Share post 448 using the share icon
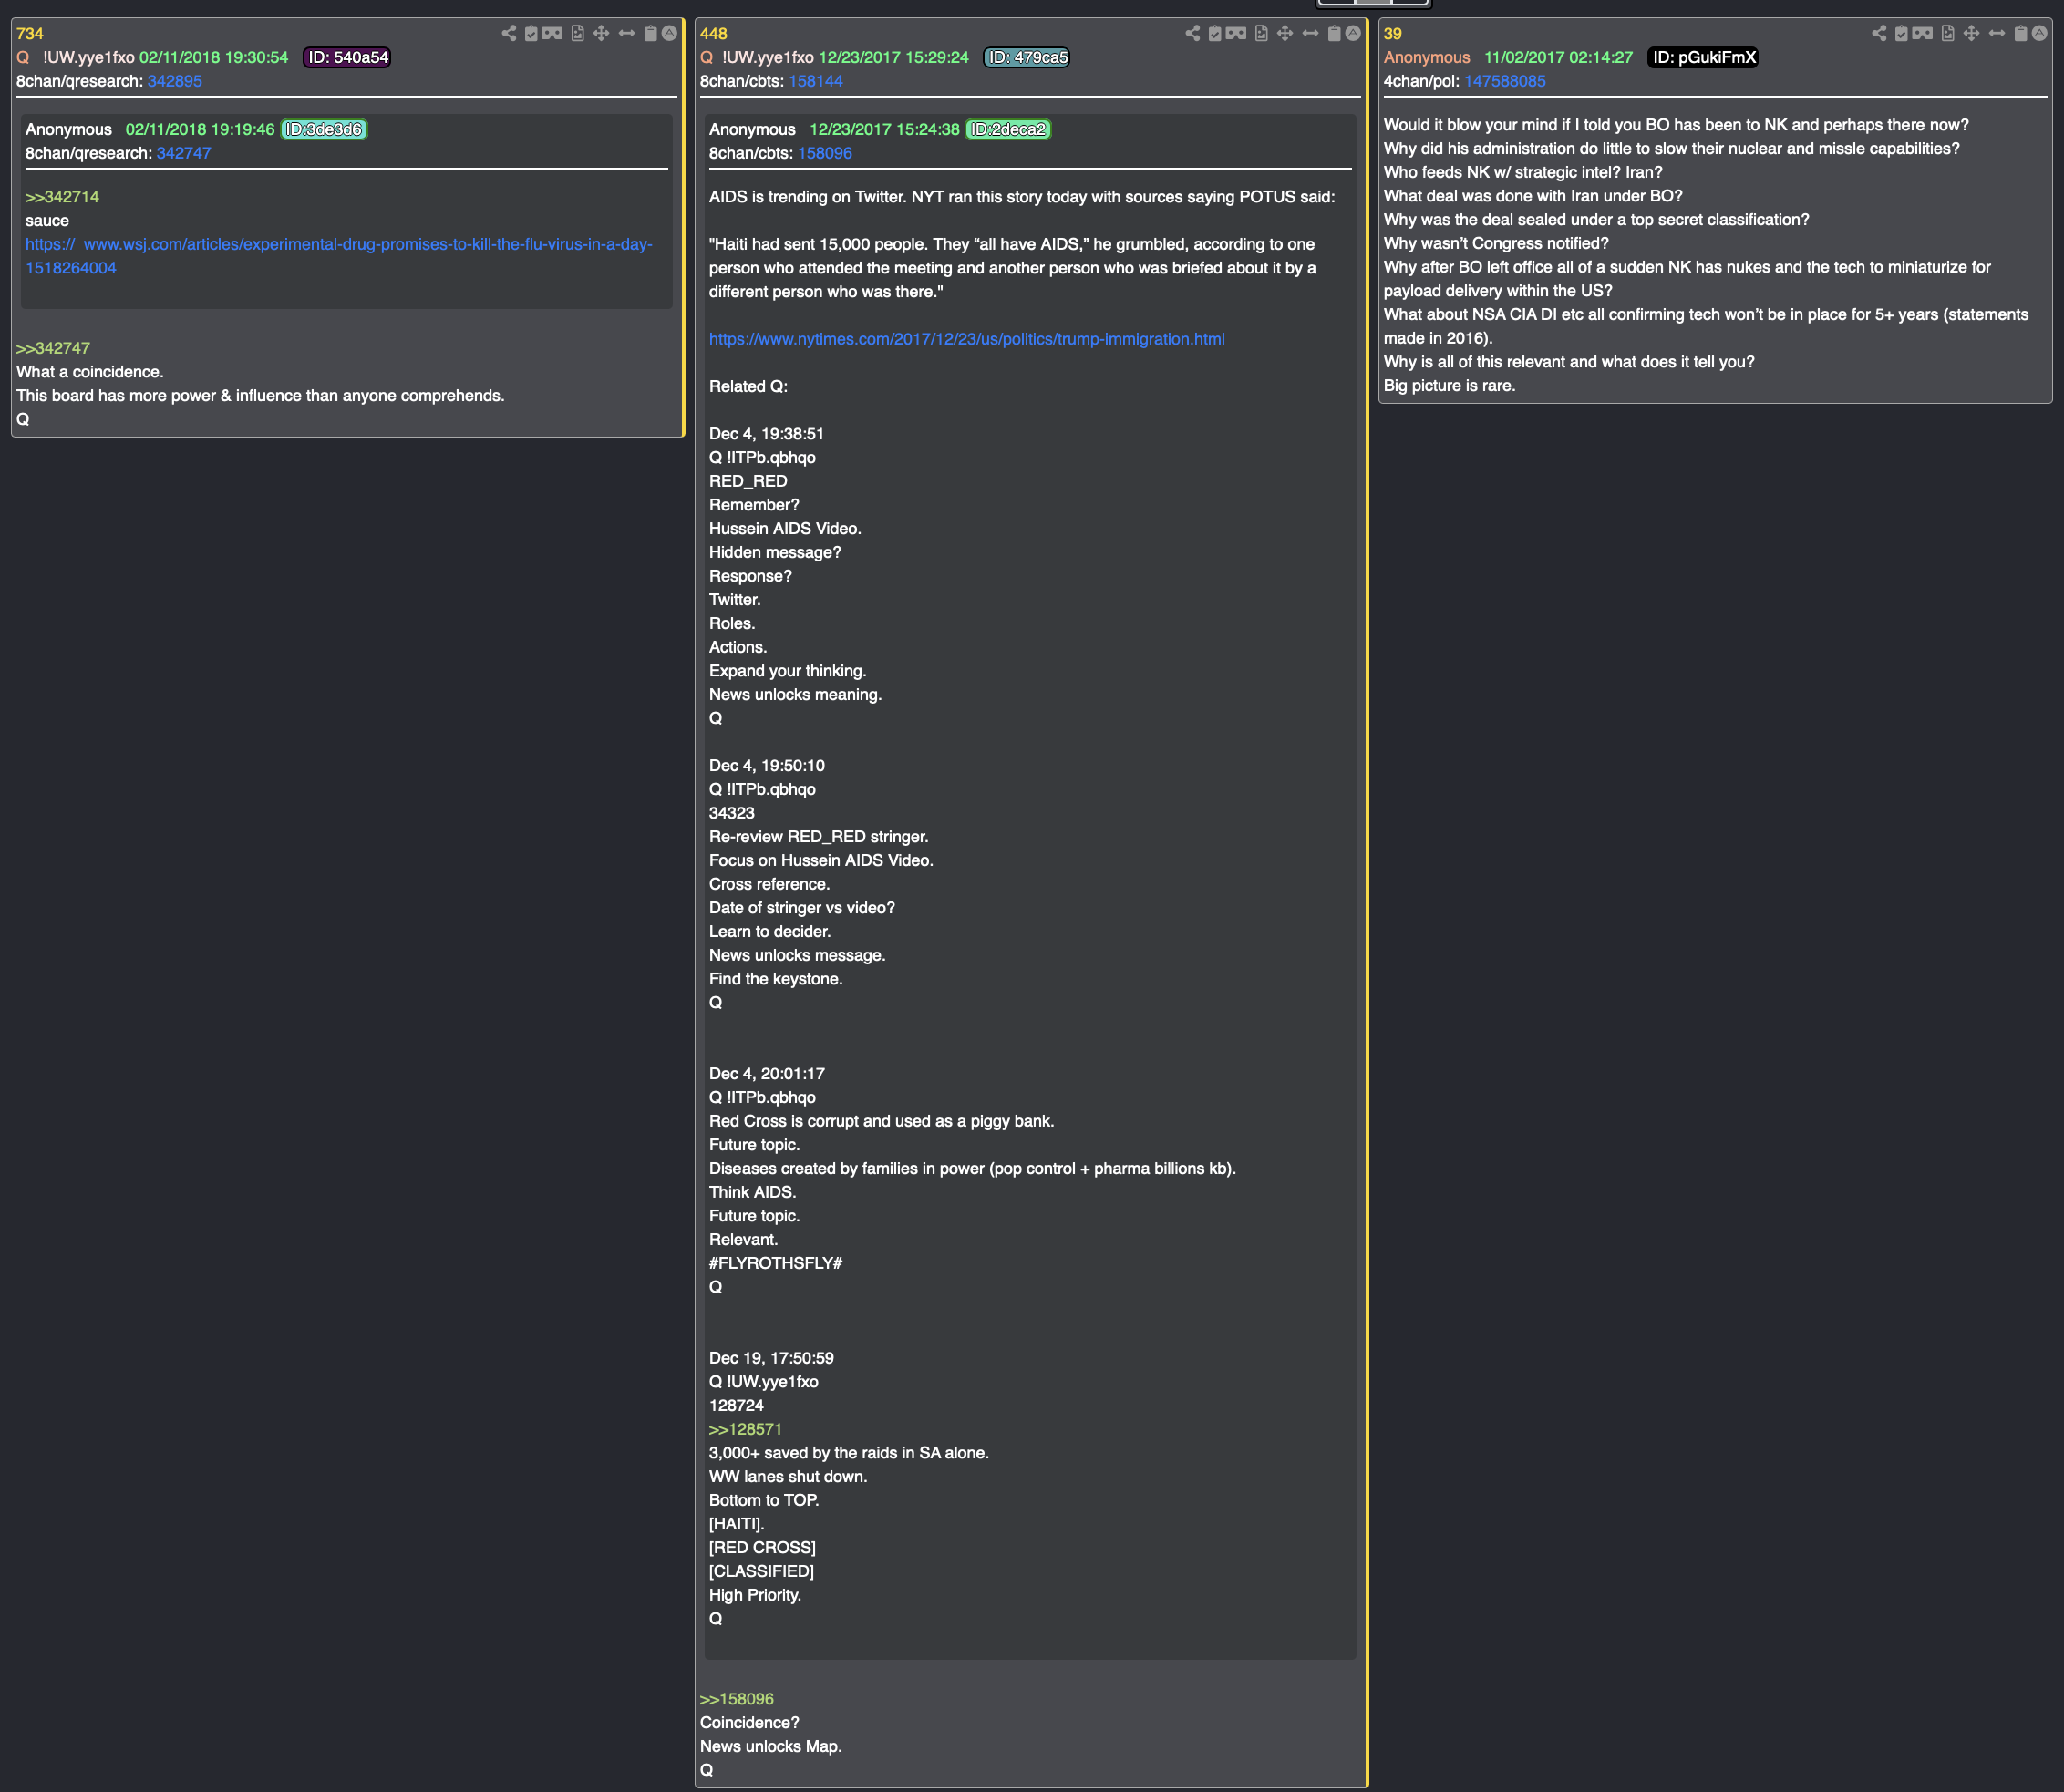Viewport: 2064px width, 1792px height. click(x=1193, y=33)
